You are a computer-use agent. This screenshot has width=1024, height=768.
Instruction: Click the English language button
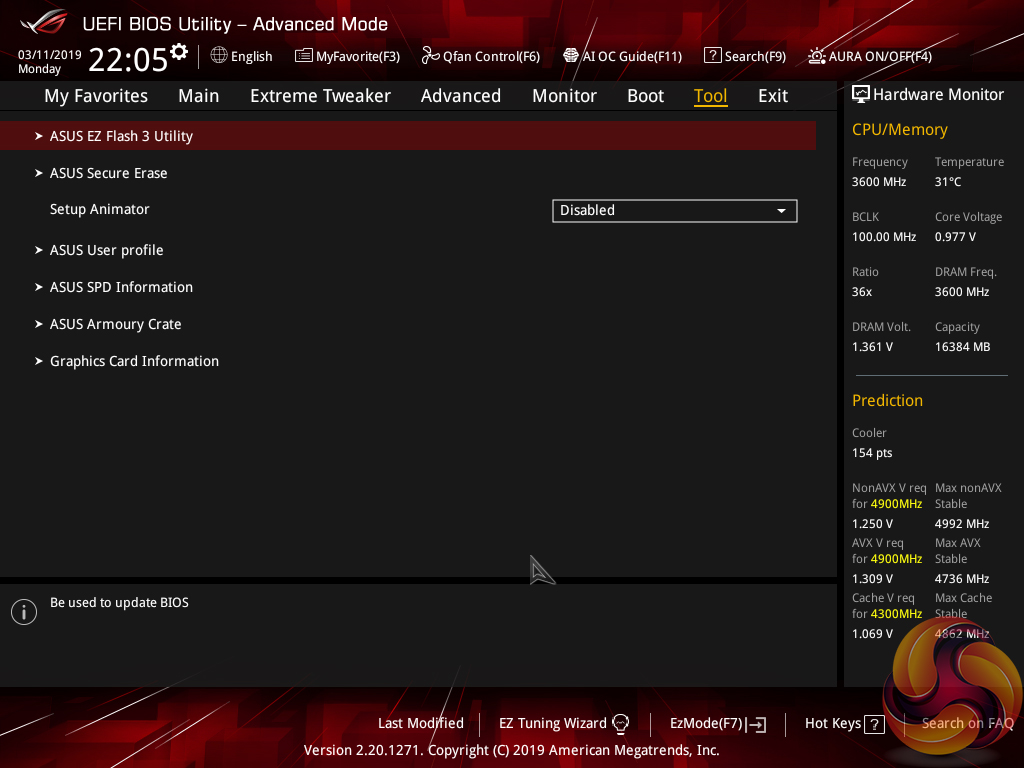242,56
